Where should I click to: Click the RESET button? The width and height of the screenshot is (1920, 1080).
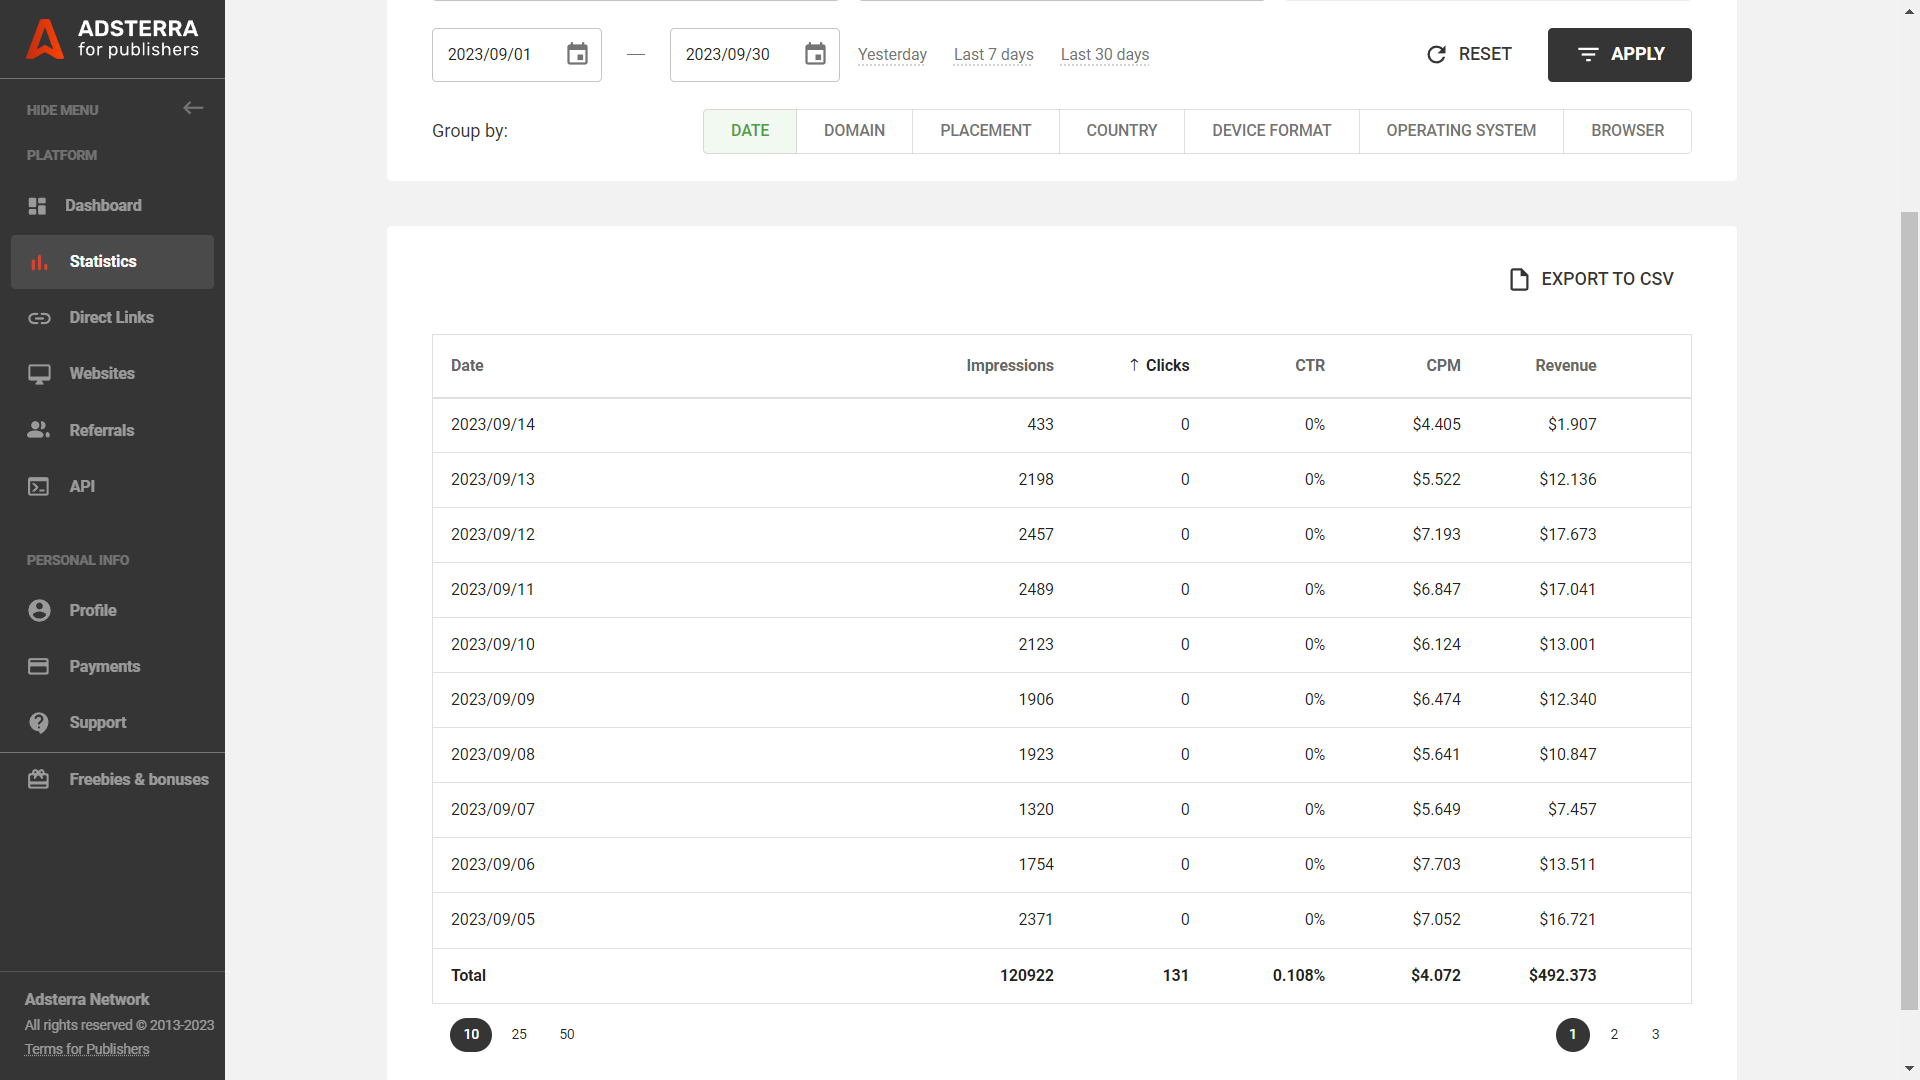pyautogui.click(x=1468, y=54)
